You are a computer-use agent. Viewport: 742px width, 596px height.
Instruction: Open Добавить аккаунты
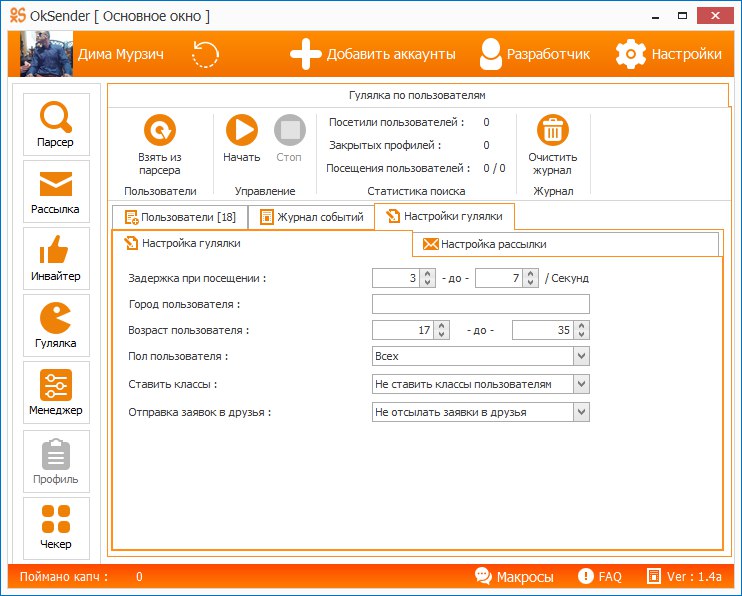[373, 54]
